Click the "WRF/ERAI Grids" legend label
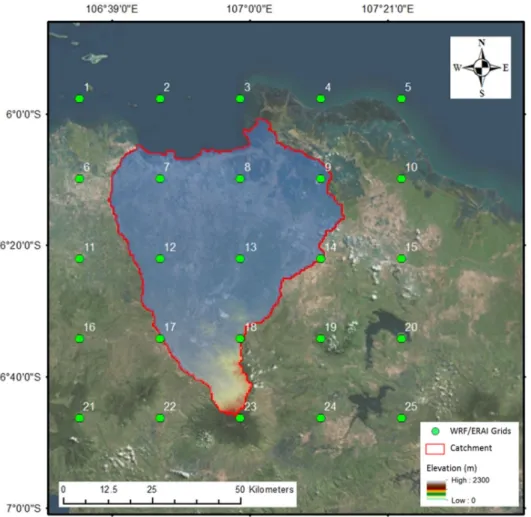This screenshot has height=517, width=531. click(x=481, y=431)
